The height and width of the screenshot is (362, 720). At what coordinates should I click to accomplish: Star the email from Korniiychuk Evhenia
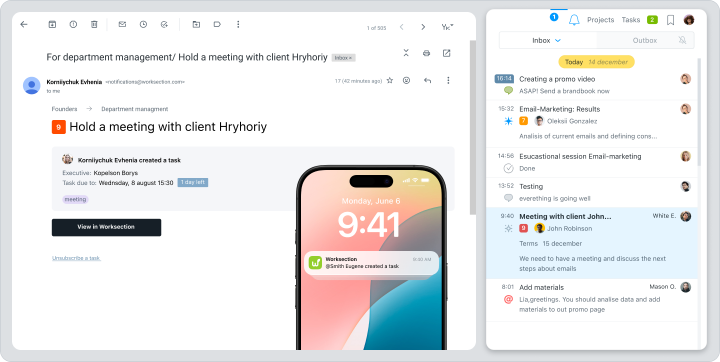[390, 80]
